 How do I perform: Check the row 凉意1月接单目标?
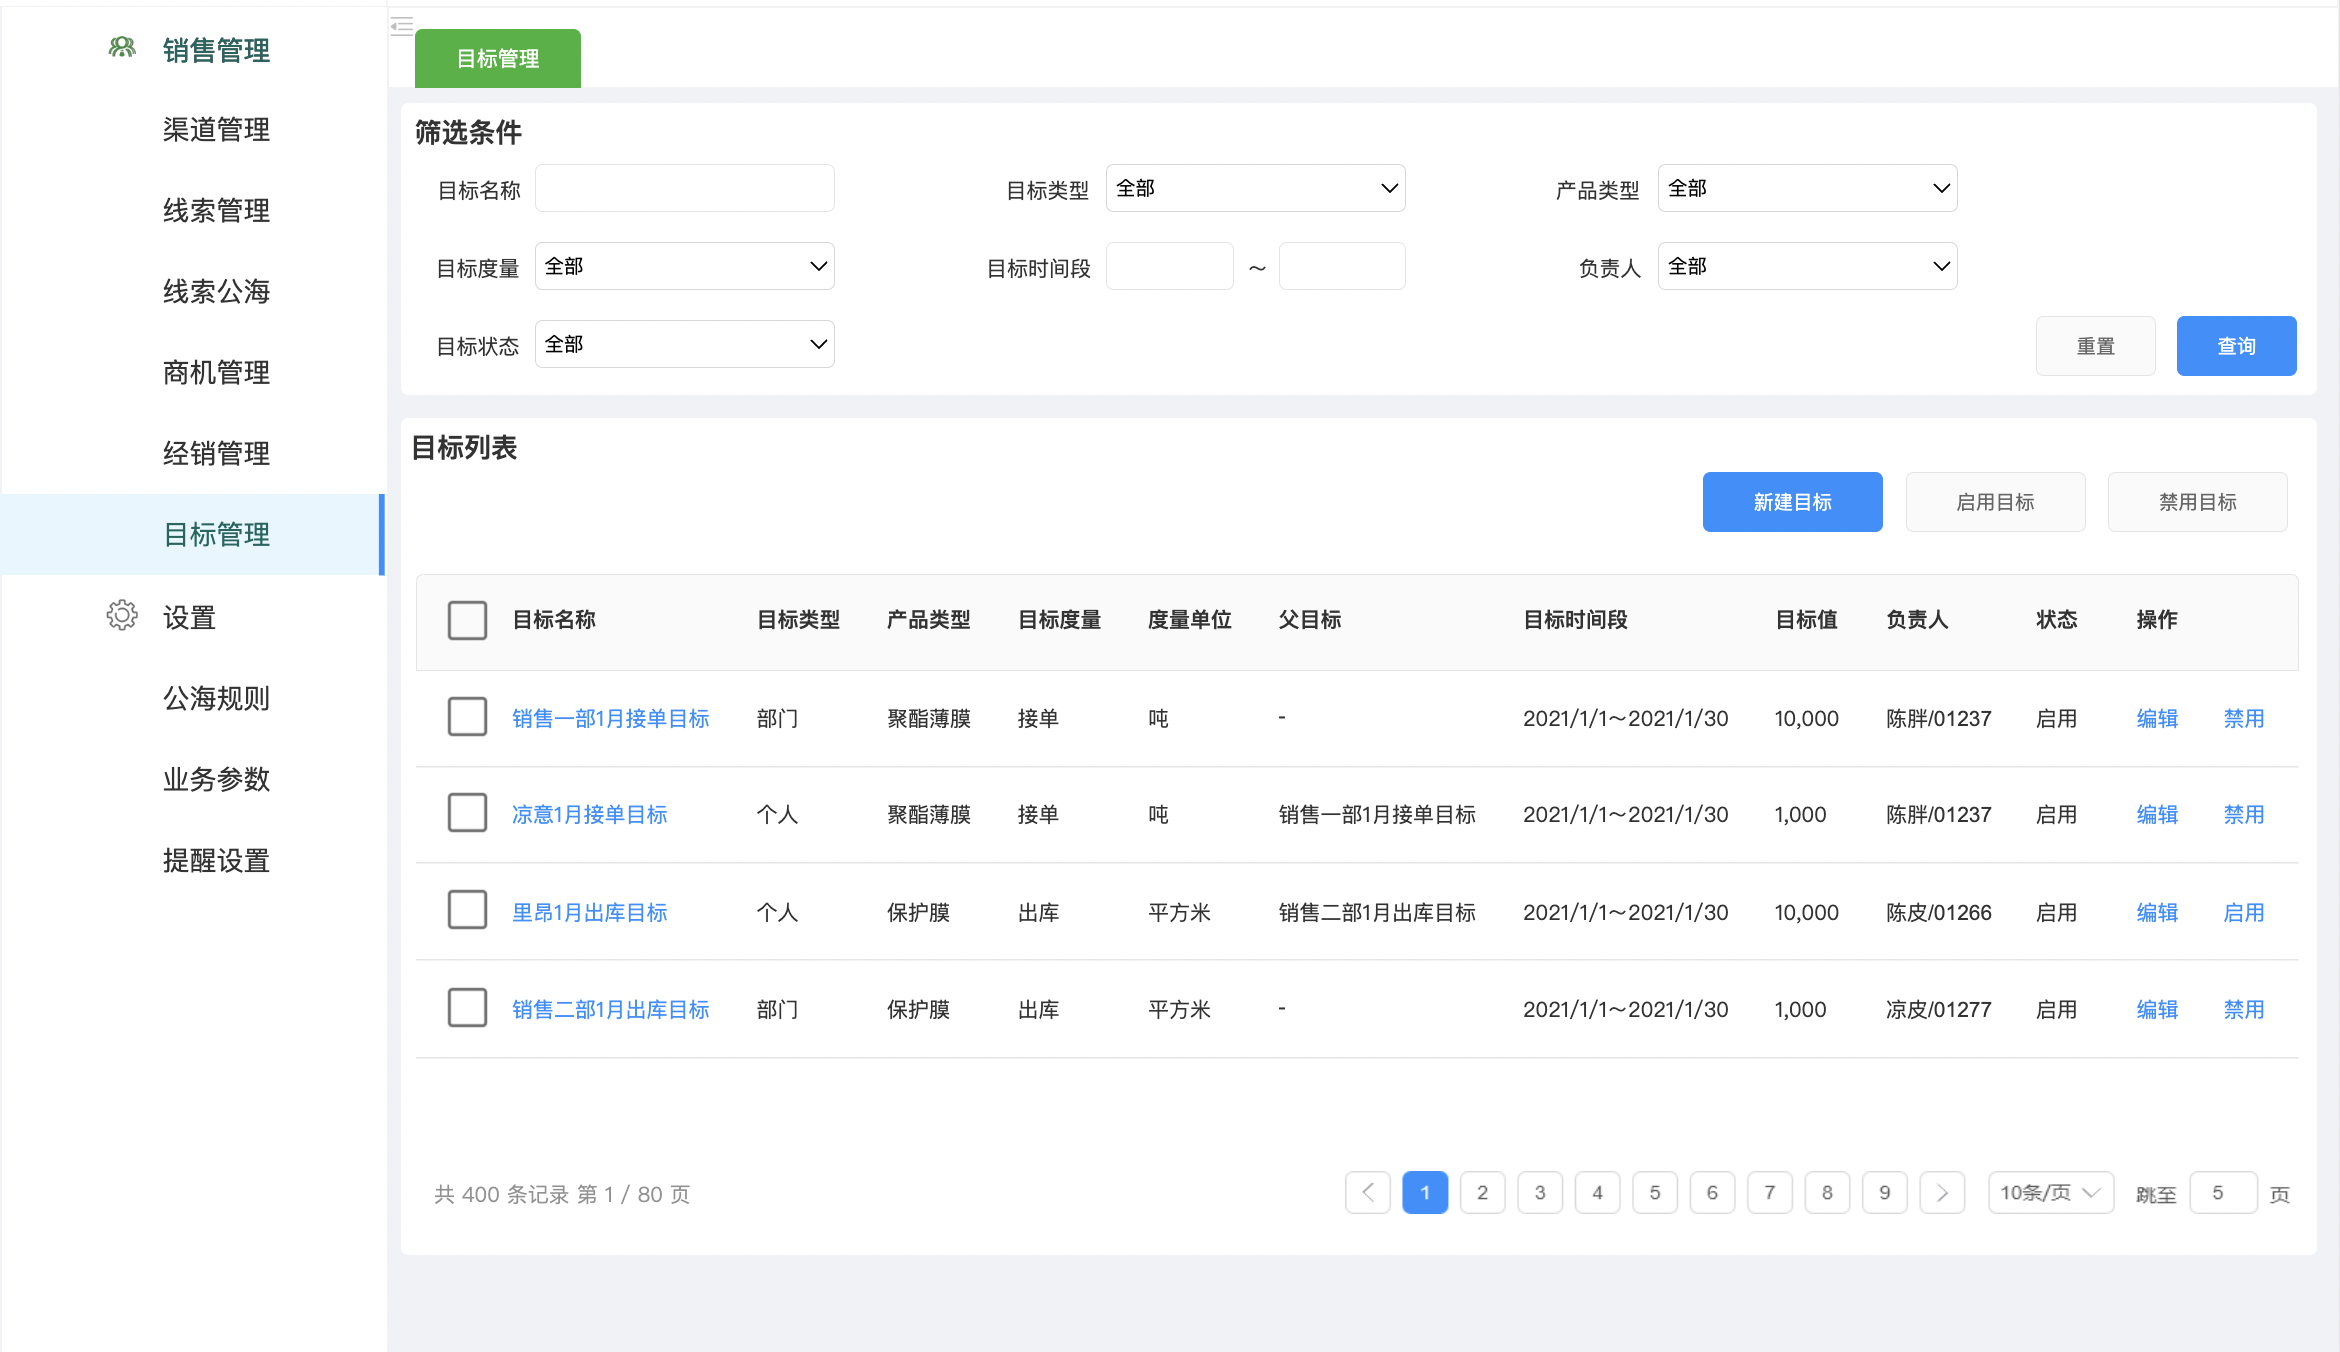coord(467,813)
